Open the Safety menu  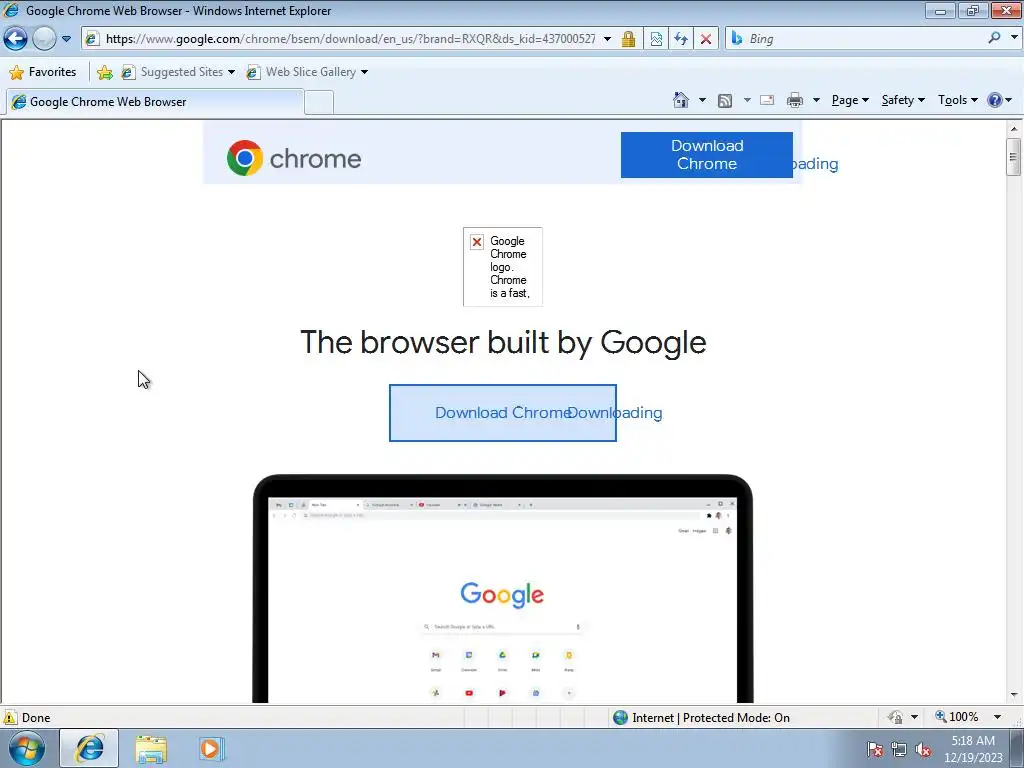coord(903,100)
